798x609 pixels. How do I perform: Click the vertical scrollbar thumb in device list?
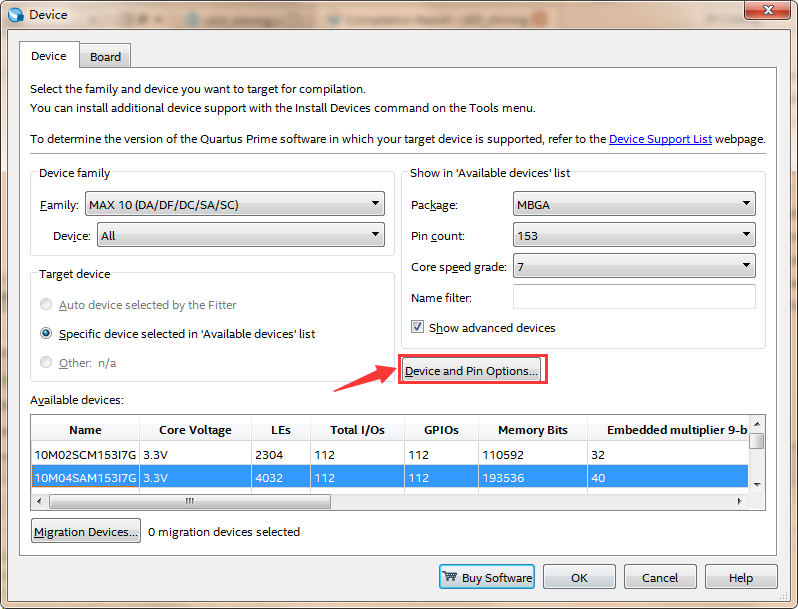click(757, 441)
